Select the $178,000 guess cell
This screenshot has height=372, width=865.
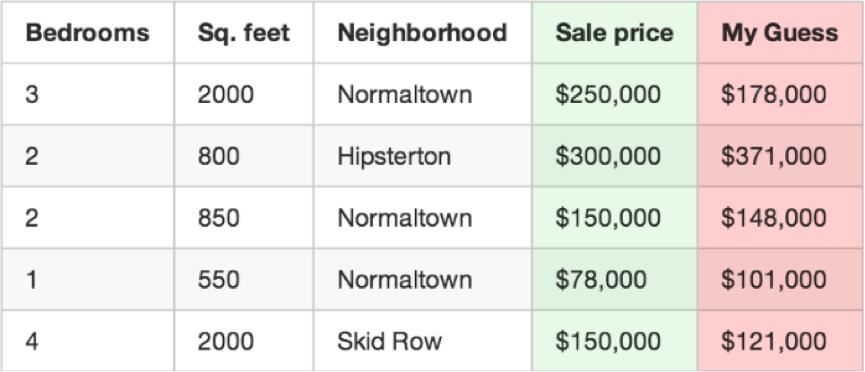(780, 94)
